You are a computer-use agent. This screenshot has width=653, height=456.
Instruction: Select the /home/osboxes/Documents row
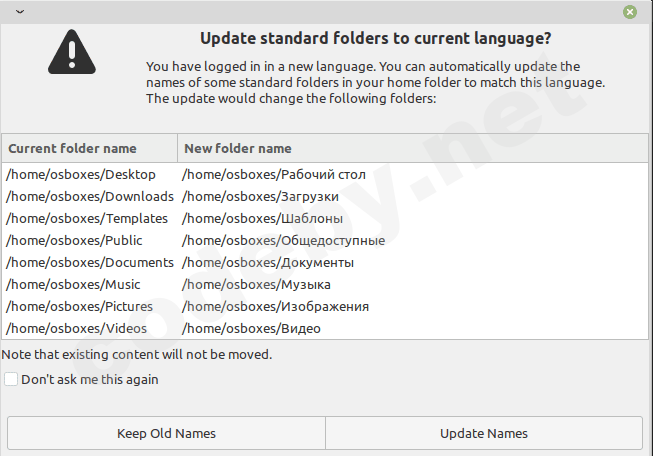point(90,263)
